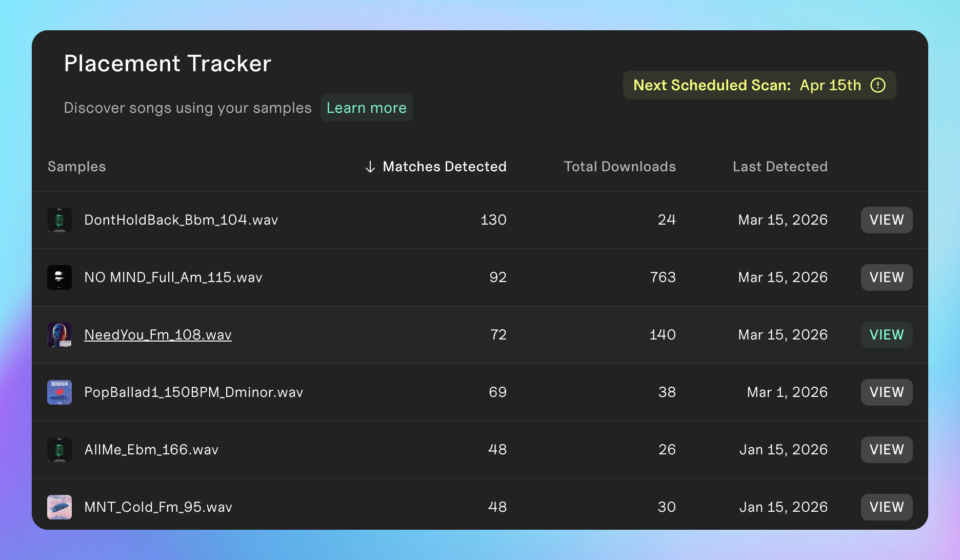Screen dimensions: 960x560
Task: Click the sort arrow next to Matches Detected
Action: click(x=370, y=166)
